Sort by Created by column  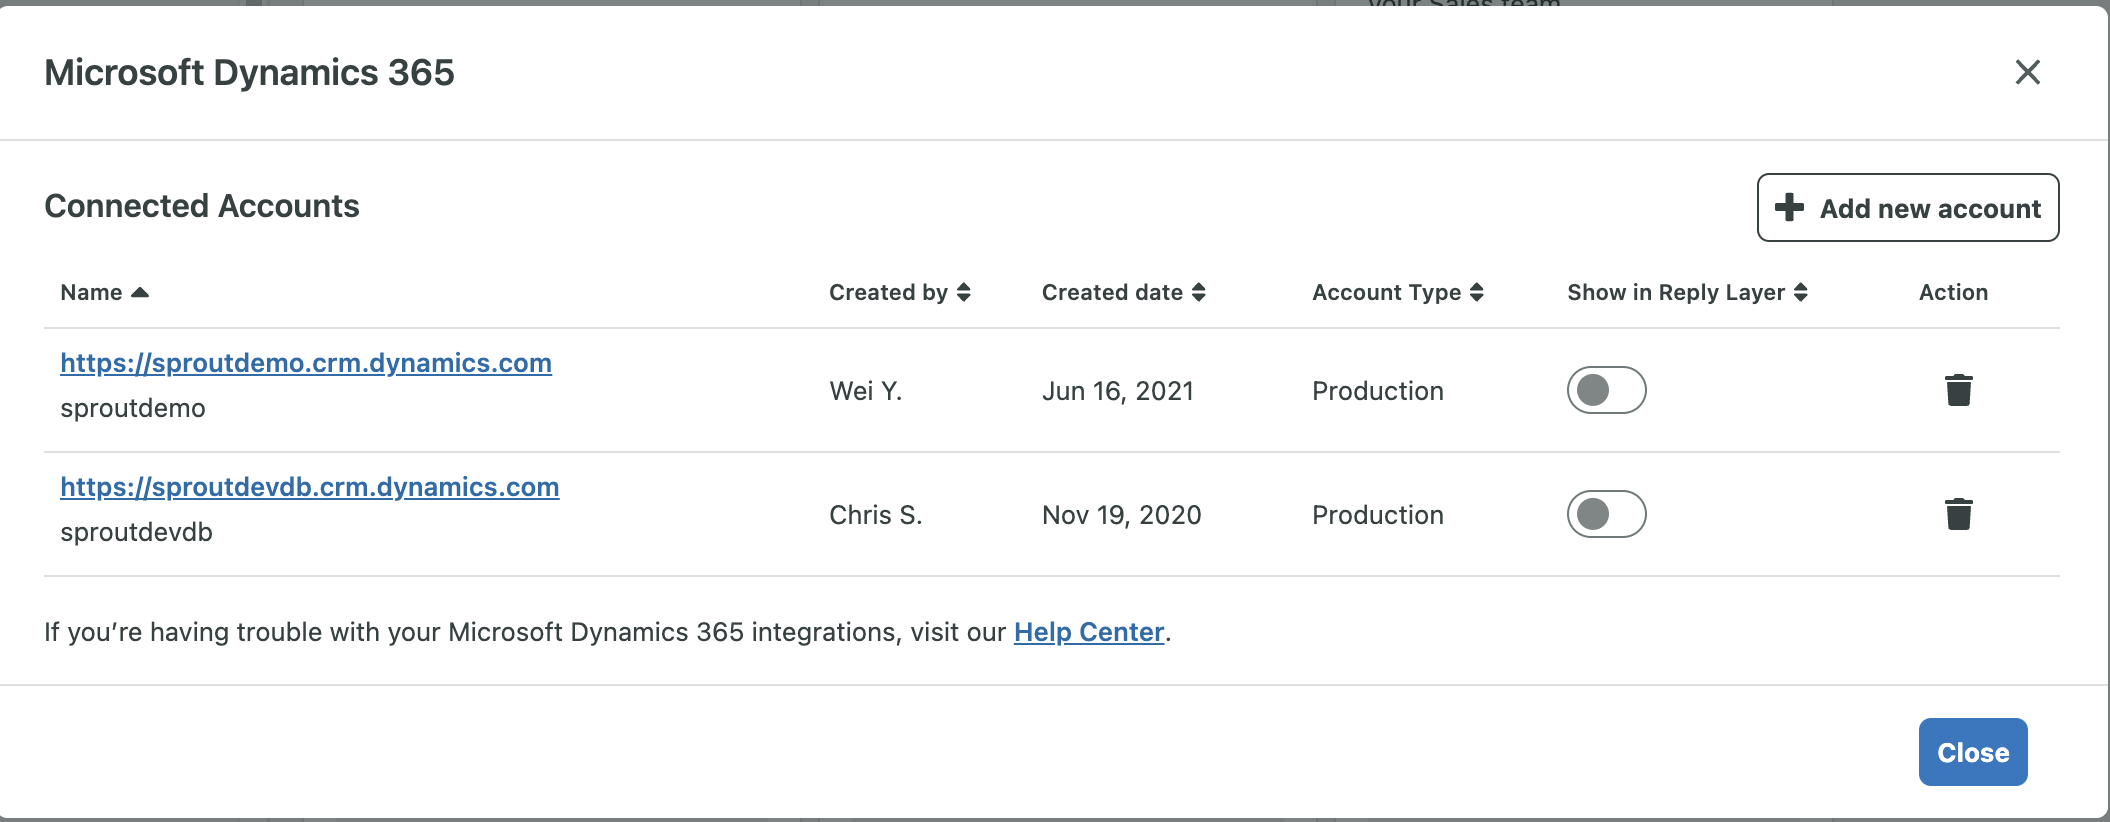[900, 292]
